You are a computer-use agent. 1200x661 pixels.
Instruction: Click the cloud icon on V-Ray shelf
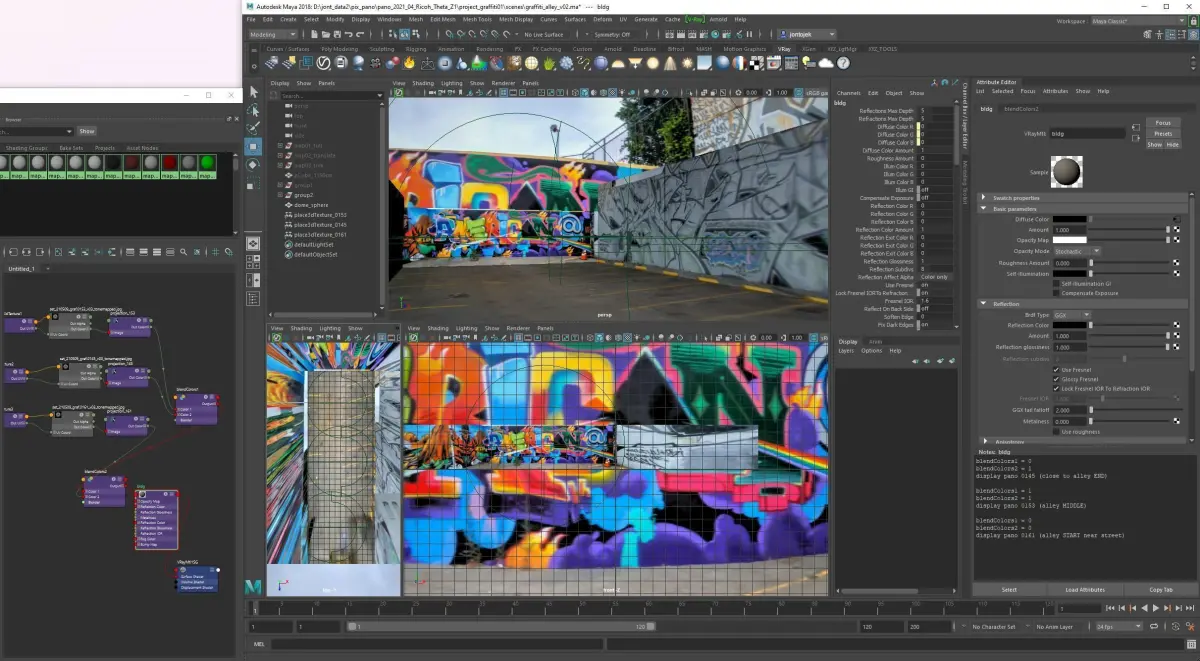click(825, 62)
